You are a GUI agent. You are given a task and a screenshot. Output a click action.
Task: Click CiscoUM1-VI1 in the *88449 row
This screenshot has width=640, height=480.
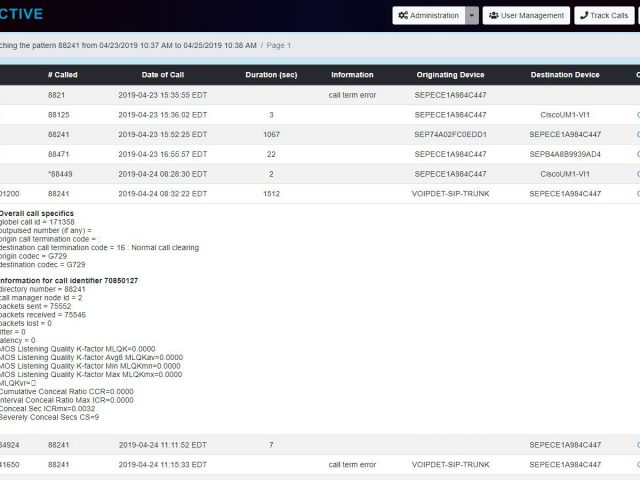click(x=565, y=174)
